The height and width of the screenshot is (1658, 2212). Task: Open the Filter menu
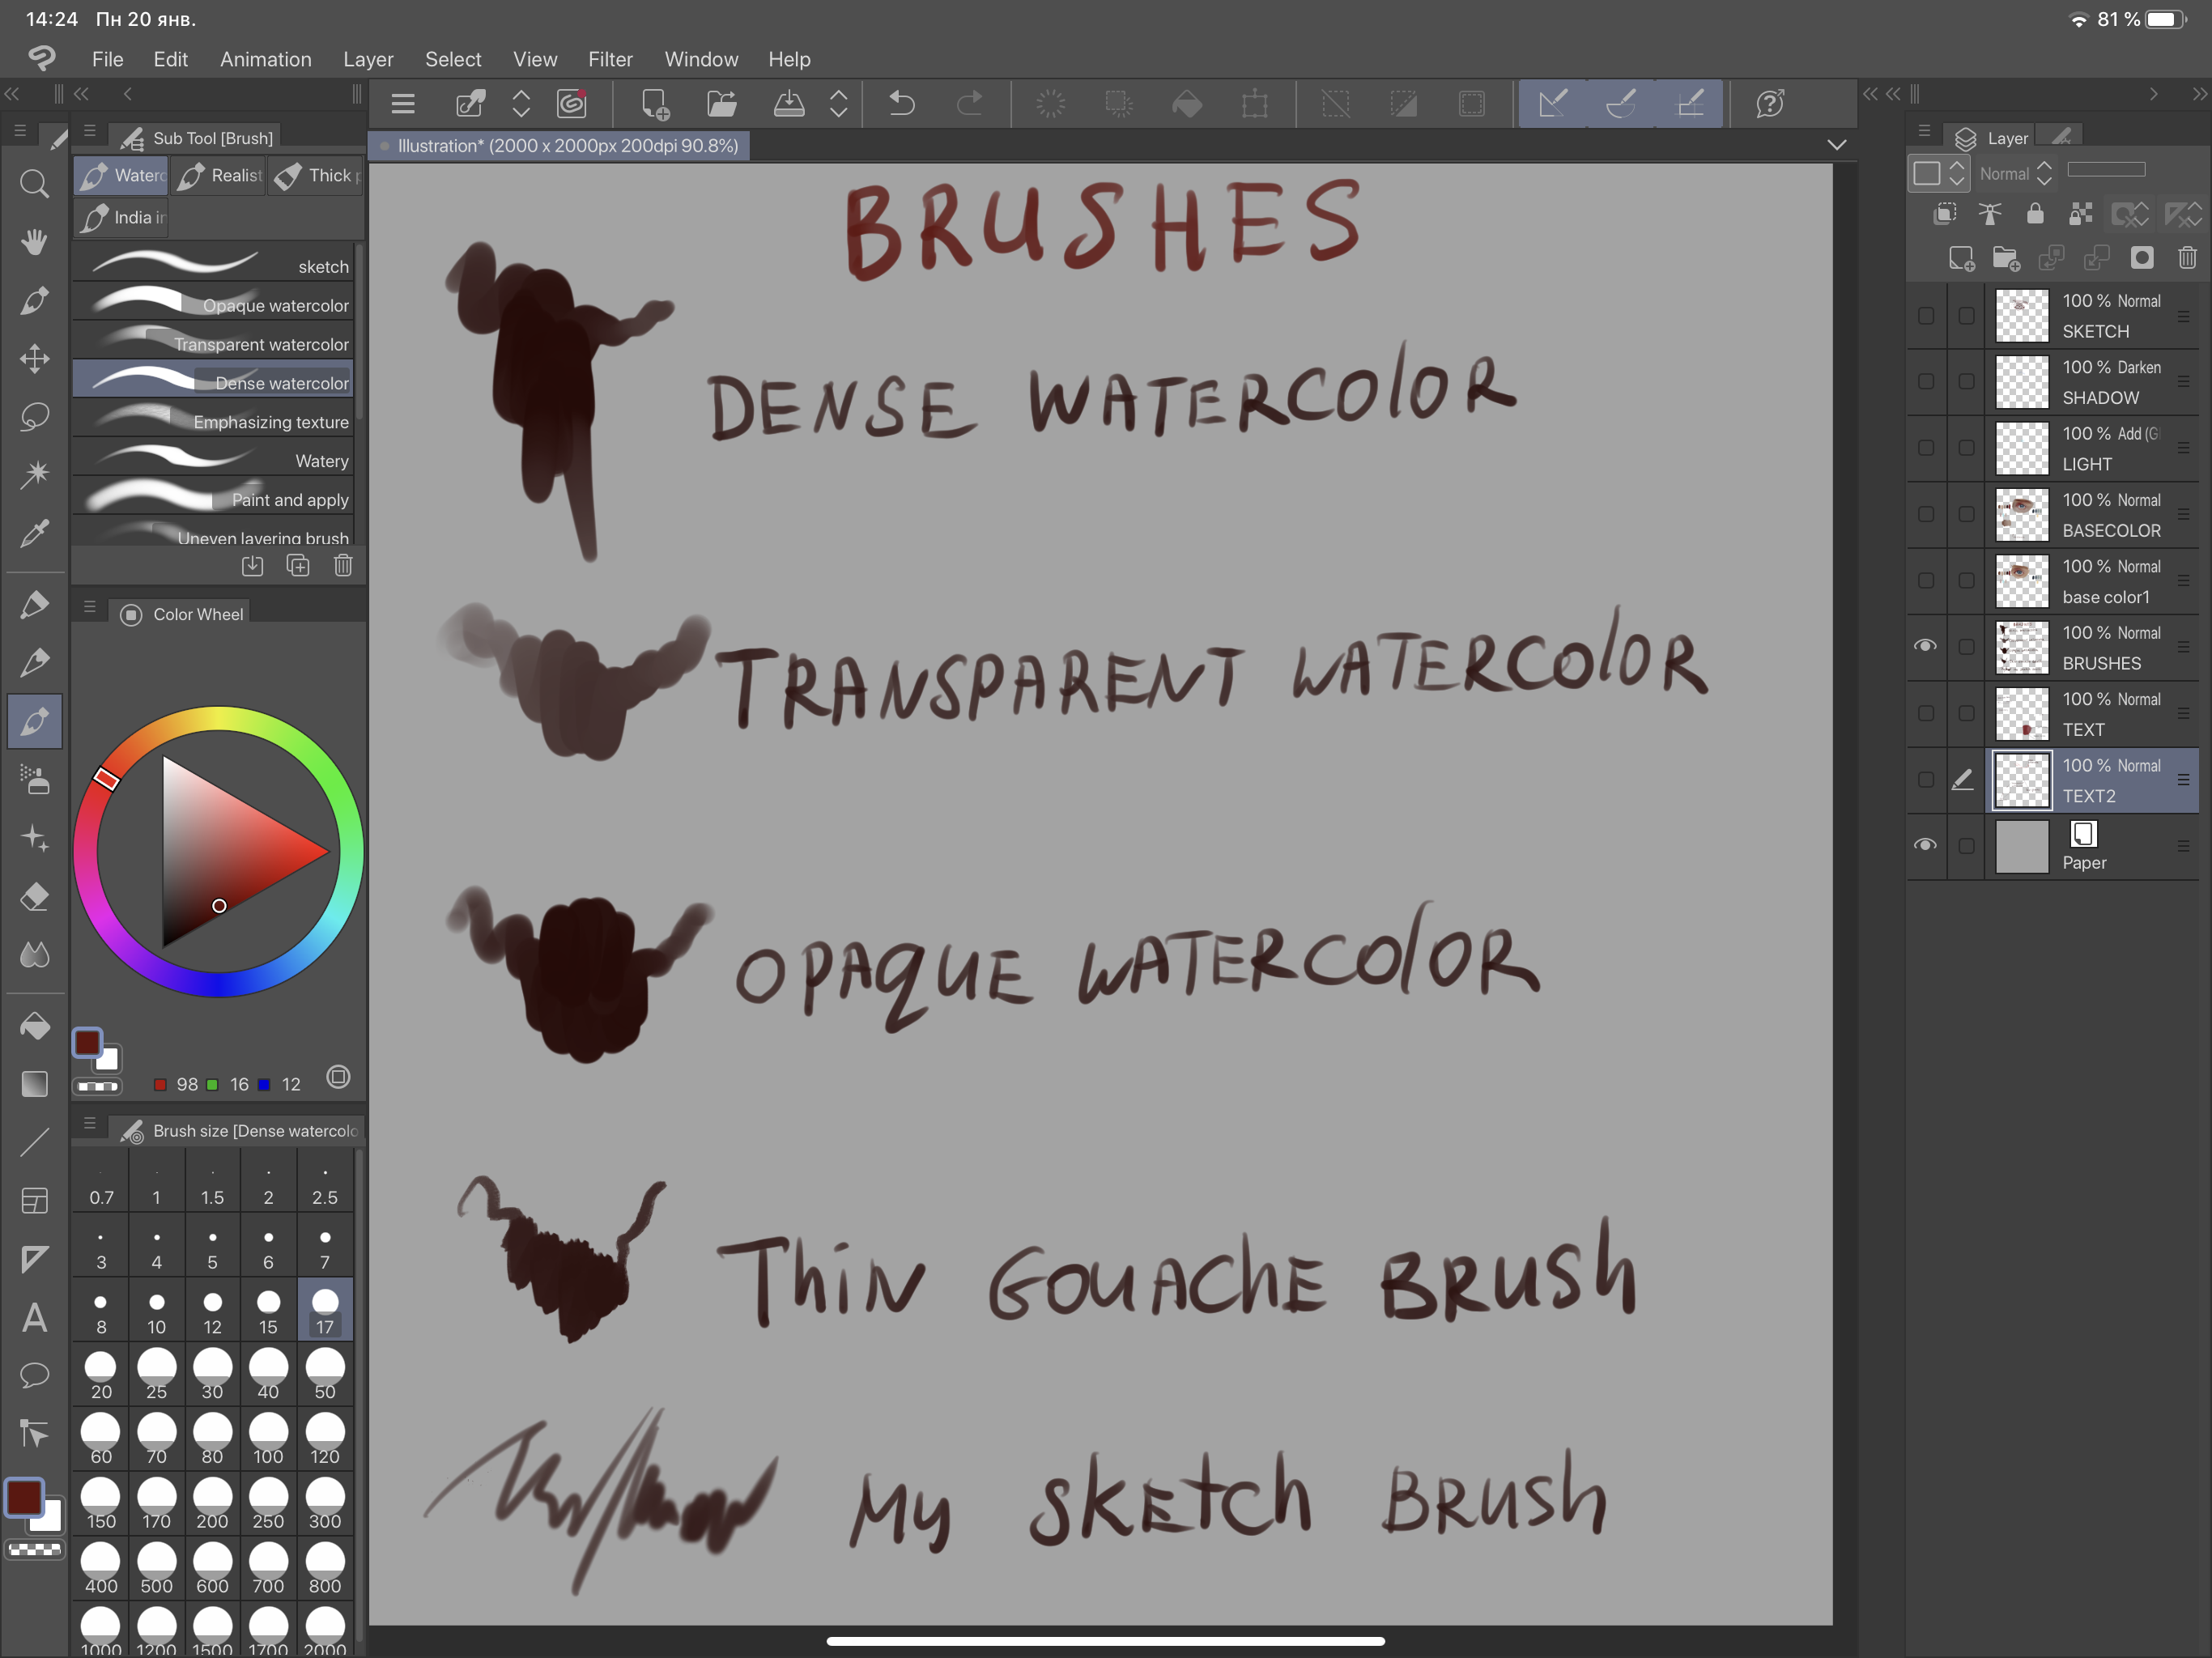click(610, 59)
